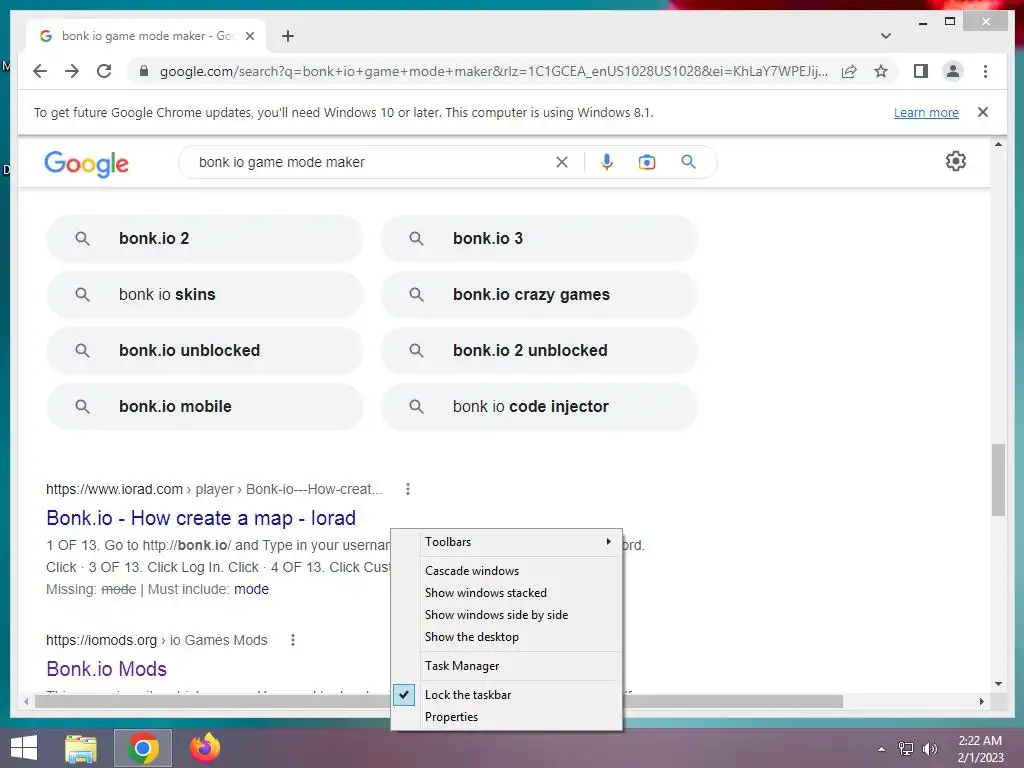Search by voice microphone icon
This screenshot has width=1024, height=768.
607,162
